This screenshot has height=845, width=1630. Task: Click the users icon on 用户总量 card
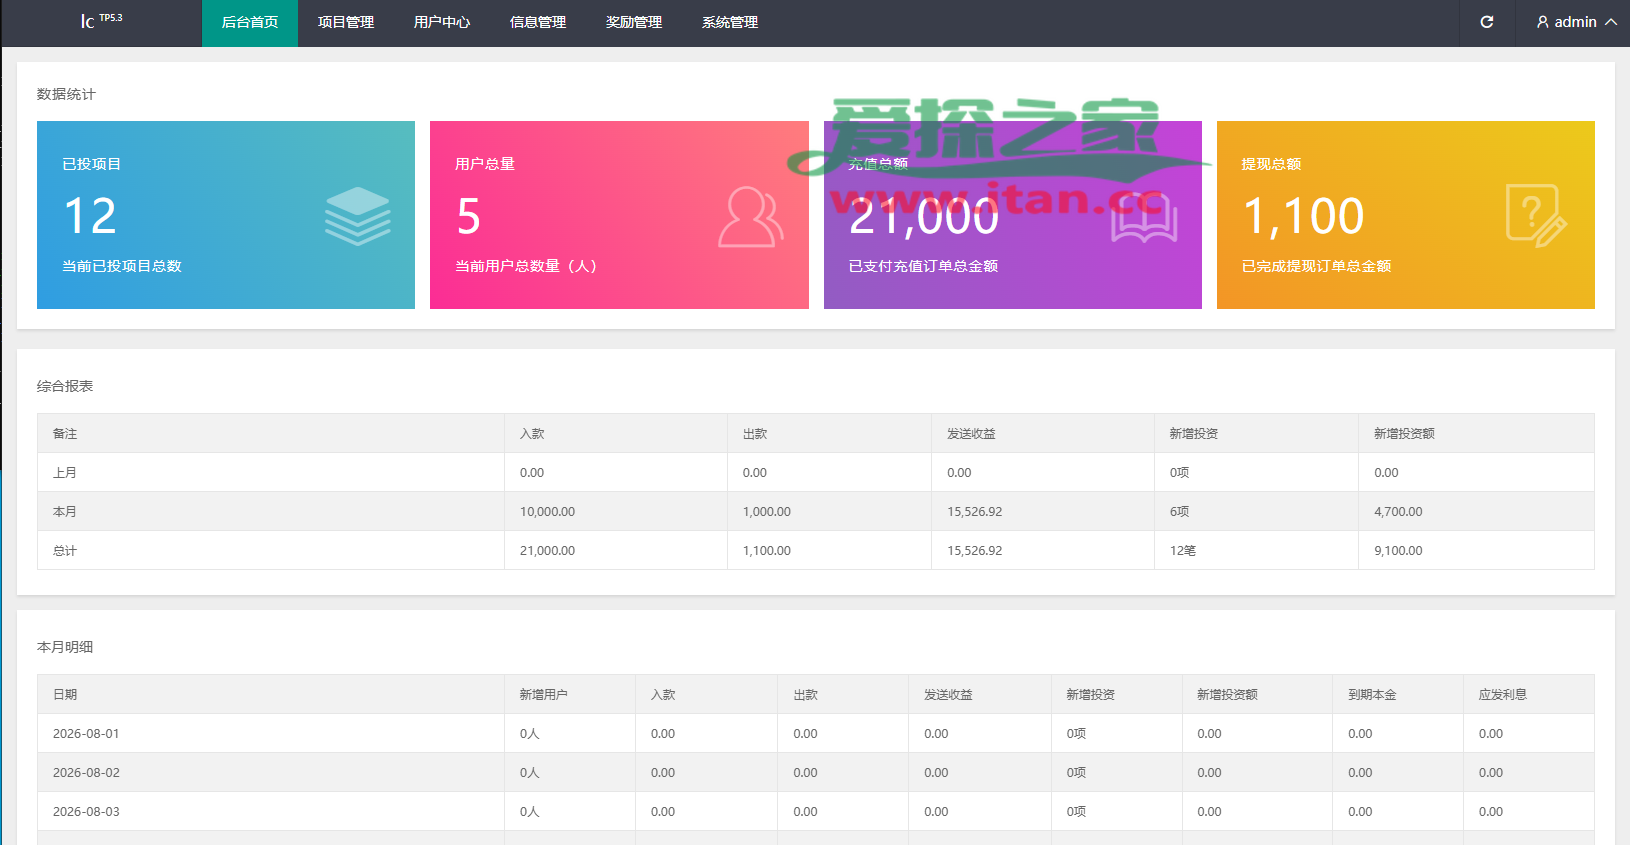750,216
